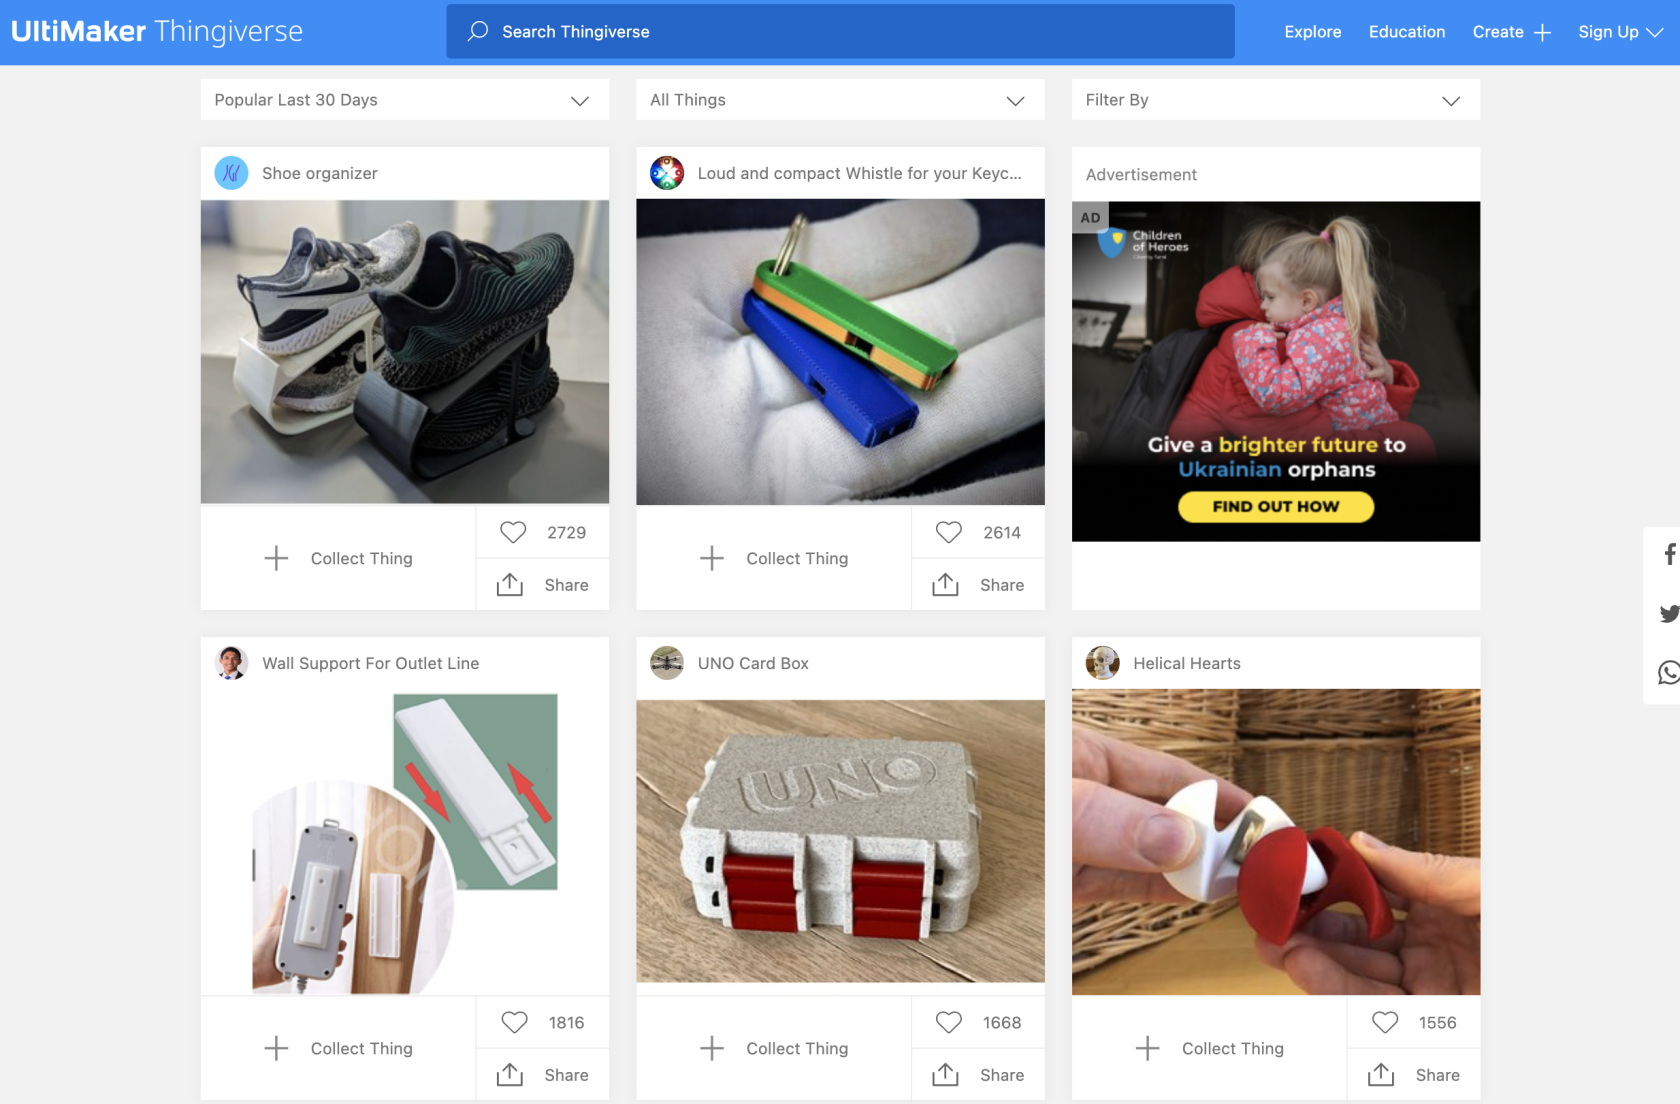Open Loud and compact Whistle title
1680x1104 pixels.
(860, 173)
